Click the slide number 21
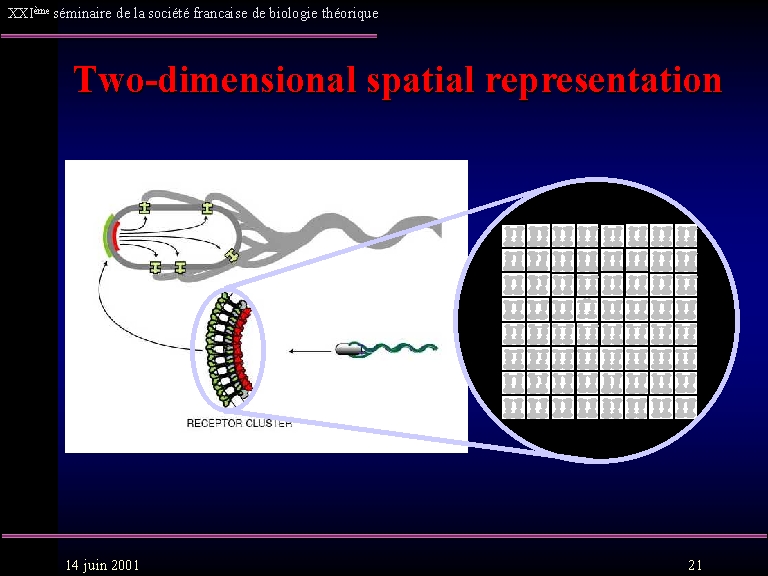768x576 pixels. pyautogui.click(x=695, y=565)
